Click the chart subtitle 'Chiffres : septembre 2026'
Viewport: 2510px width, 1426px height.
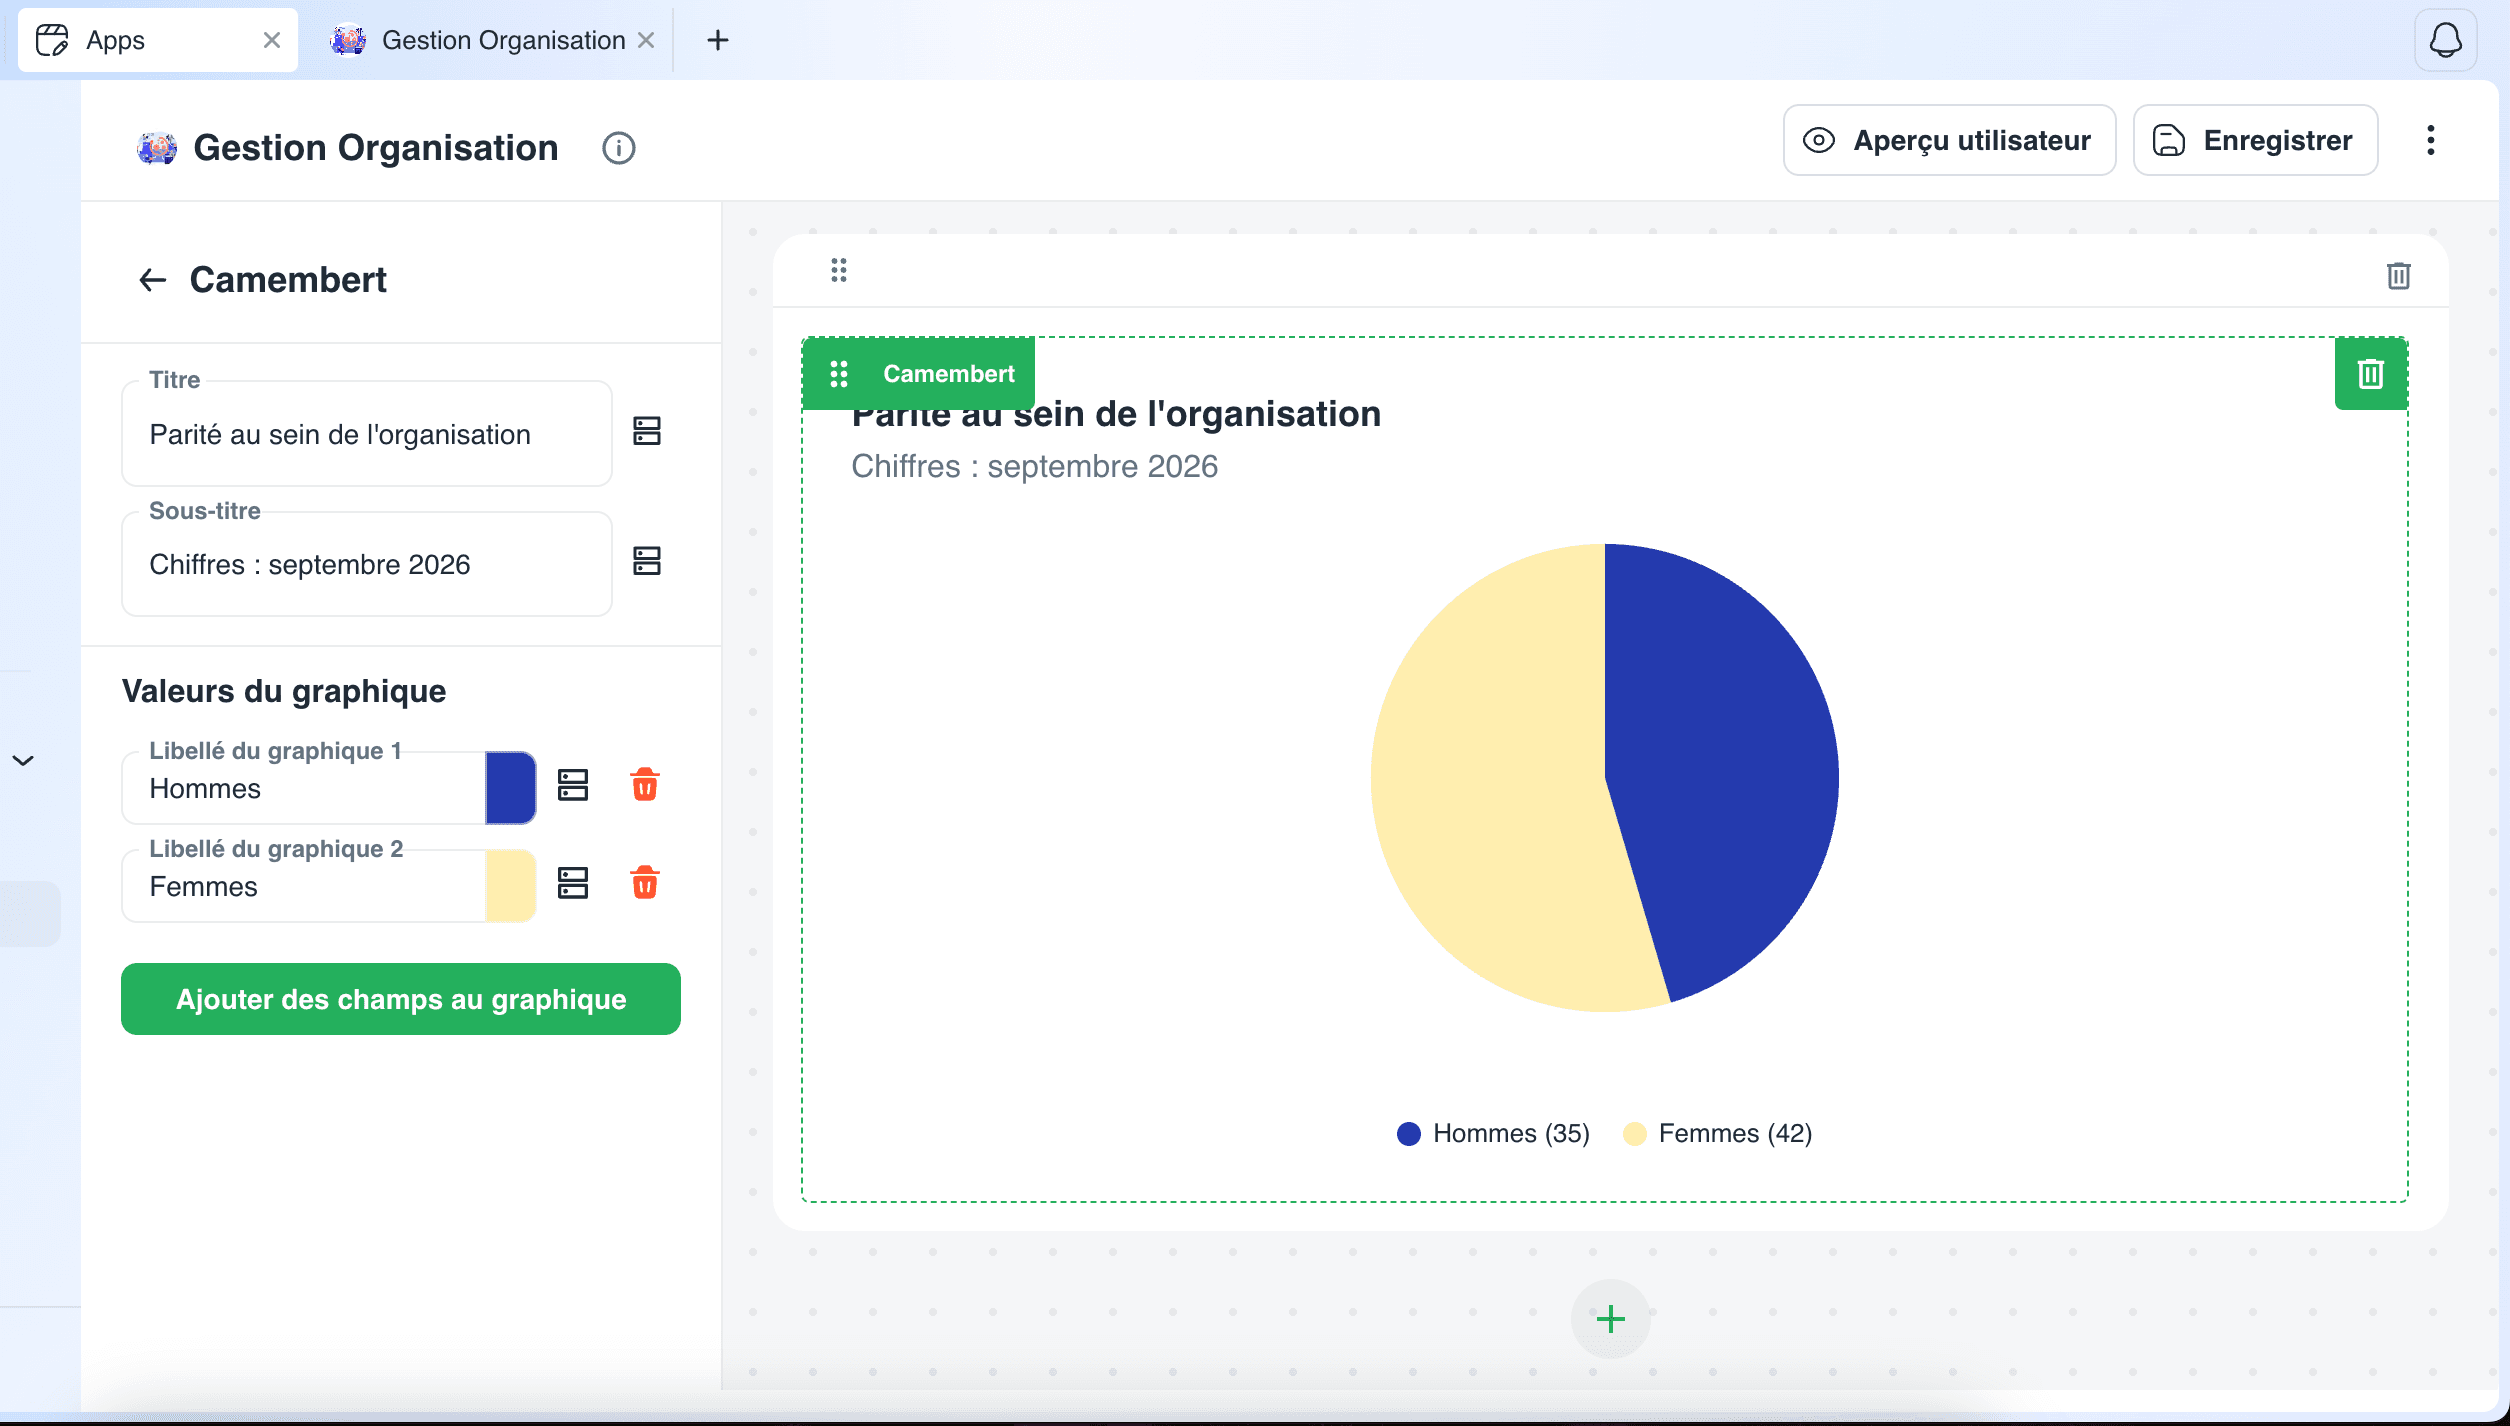click(1034, 466)
